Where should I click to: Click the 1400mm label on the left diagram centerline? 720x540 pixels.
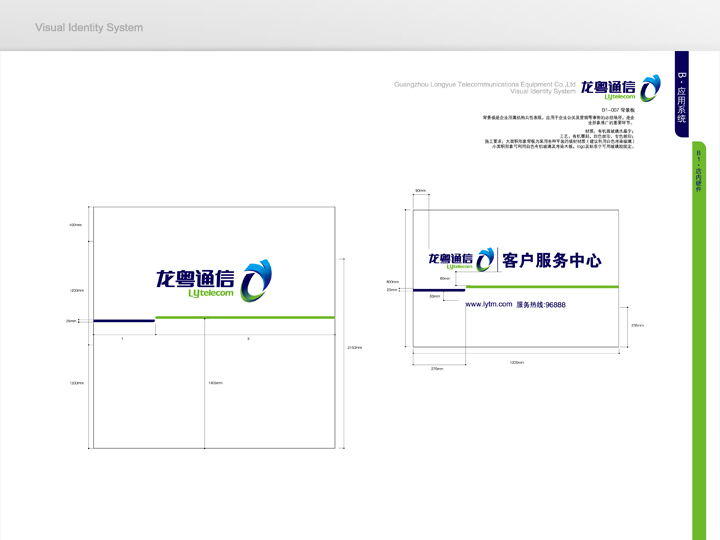[x=215, y=383]
